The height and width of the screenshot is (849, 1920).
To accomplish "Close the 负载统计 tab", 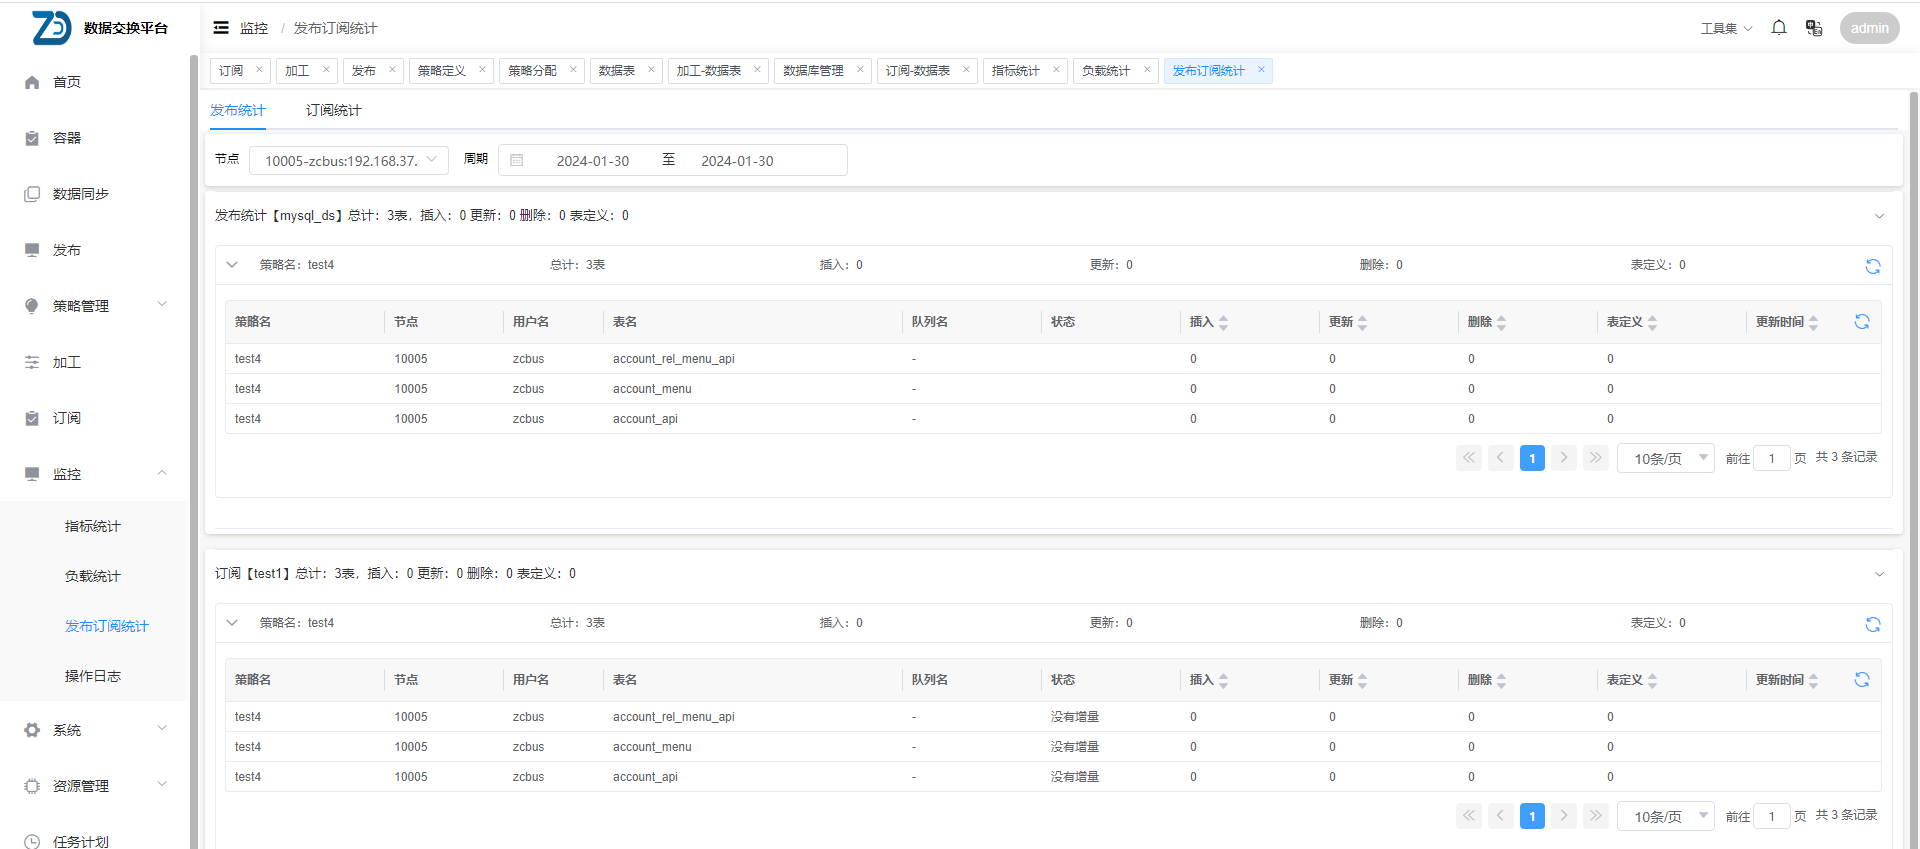I will point(1147,70).
